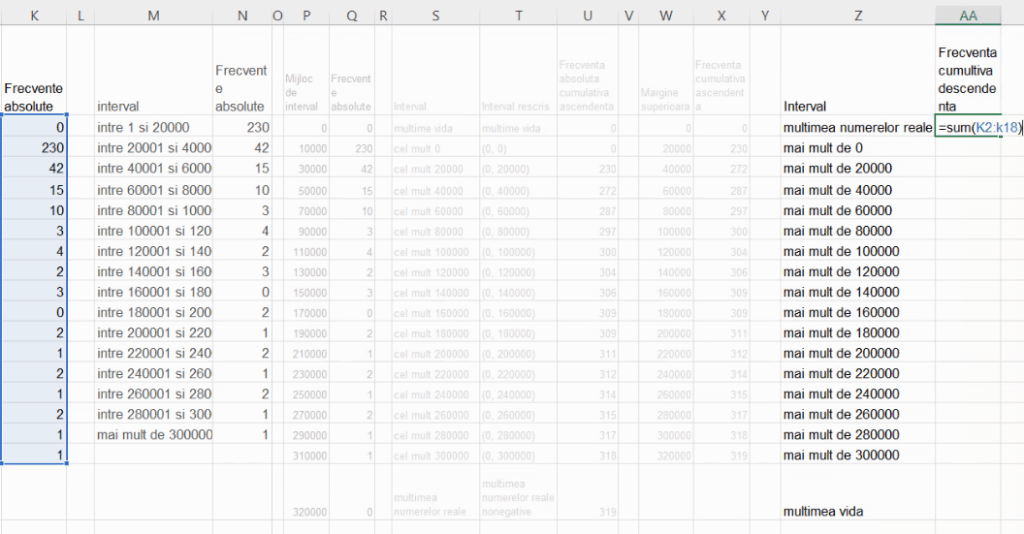Select column Z header
This screenshot has width=1024, height=534.
[858, 15]
